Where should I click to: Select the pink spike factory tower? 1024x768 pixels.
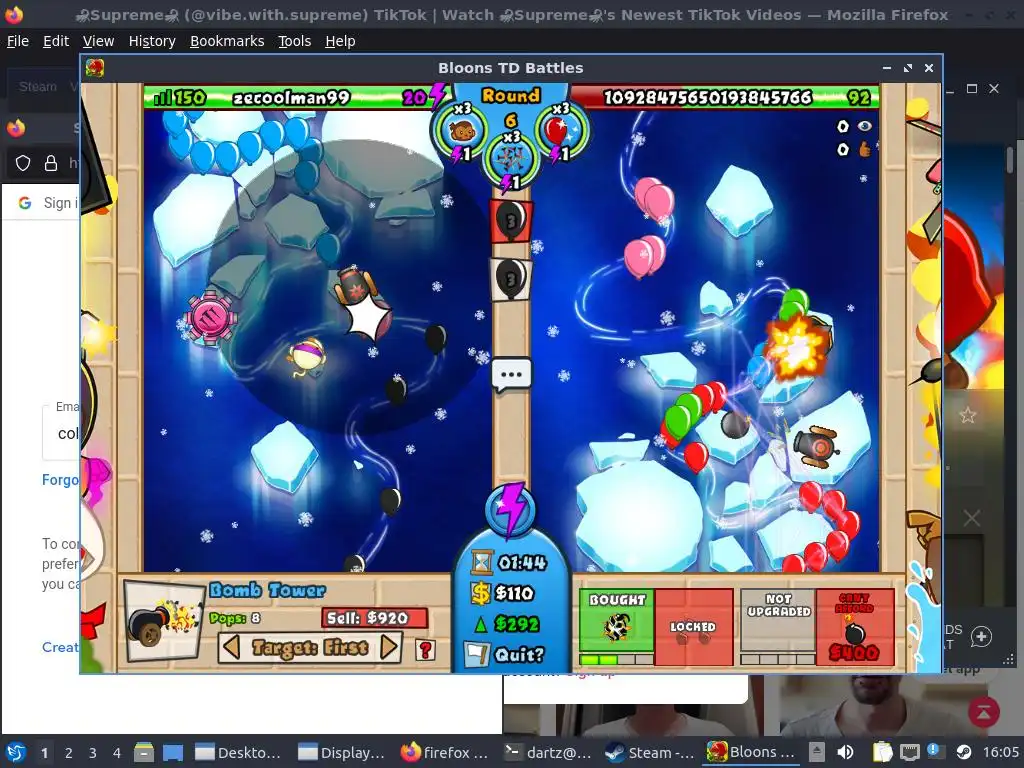[210, 317]
